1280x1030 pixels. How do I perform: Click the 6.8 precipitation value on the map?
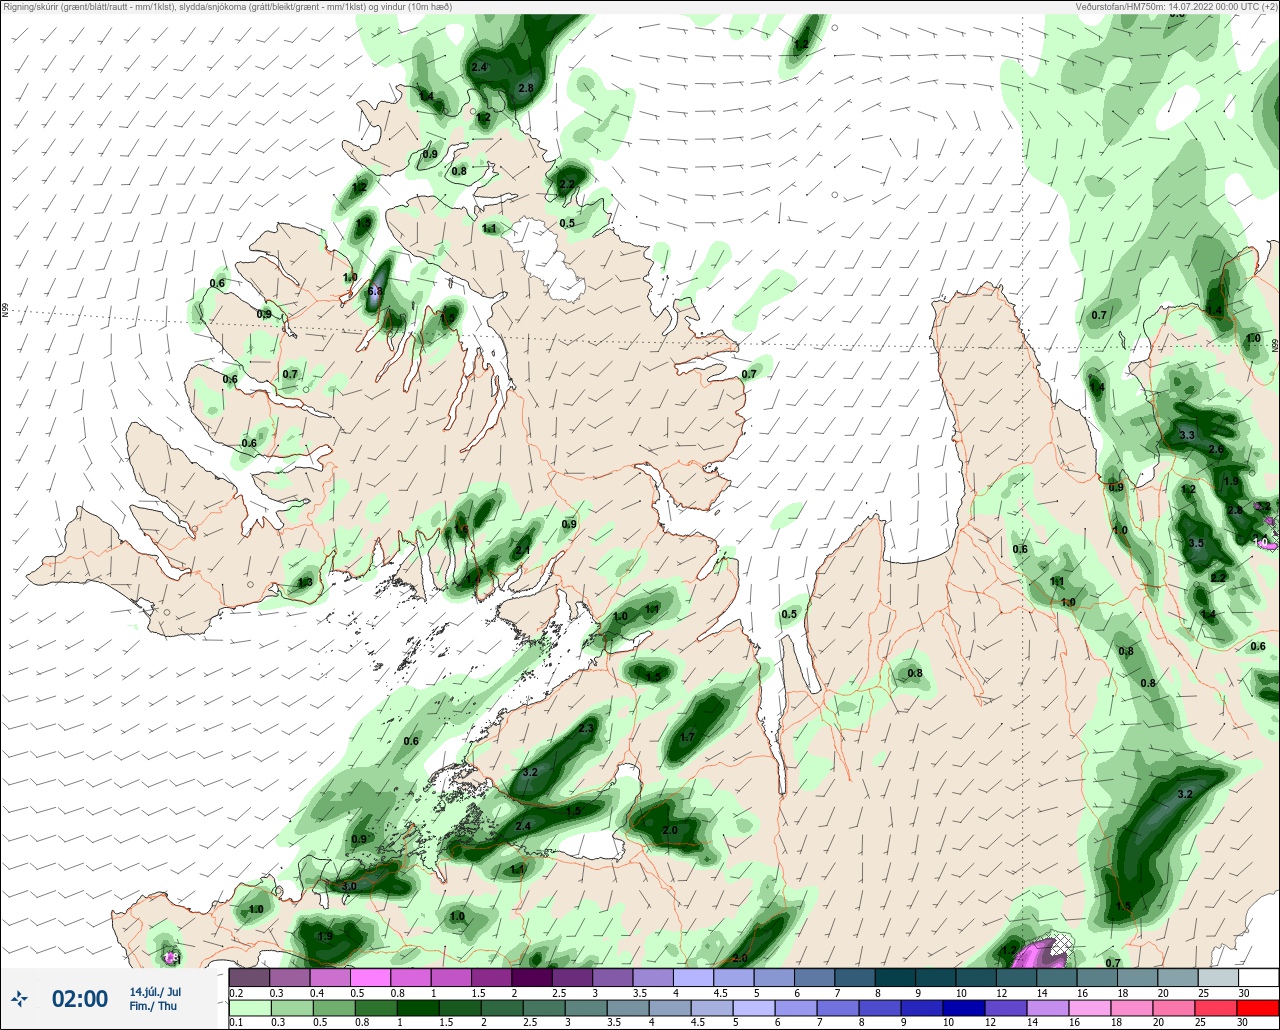pos(376,291)
